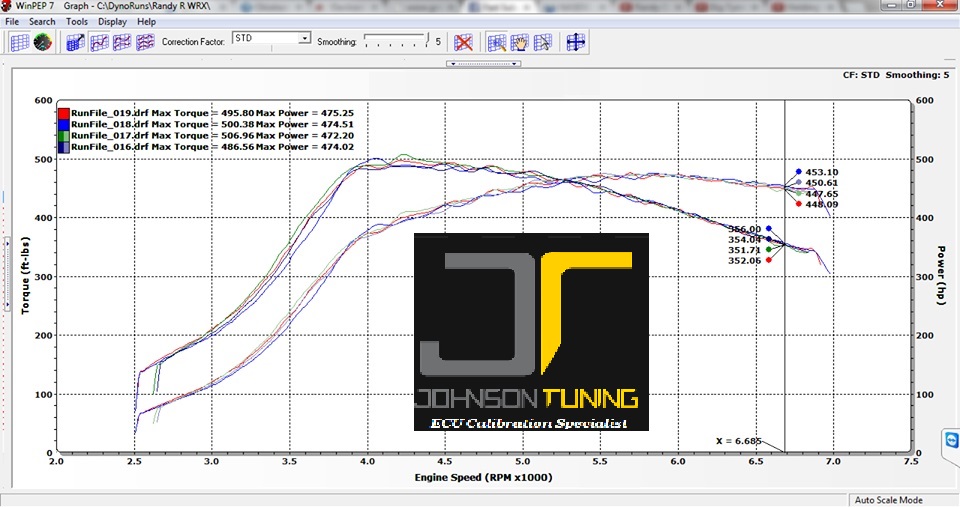
Task: Click the 352.06 torque value label
Action: (744, 261)
